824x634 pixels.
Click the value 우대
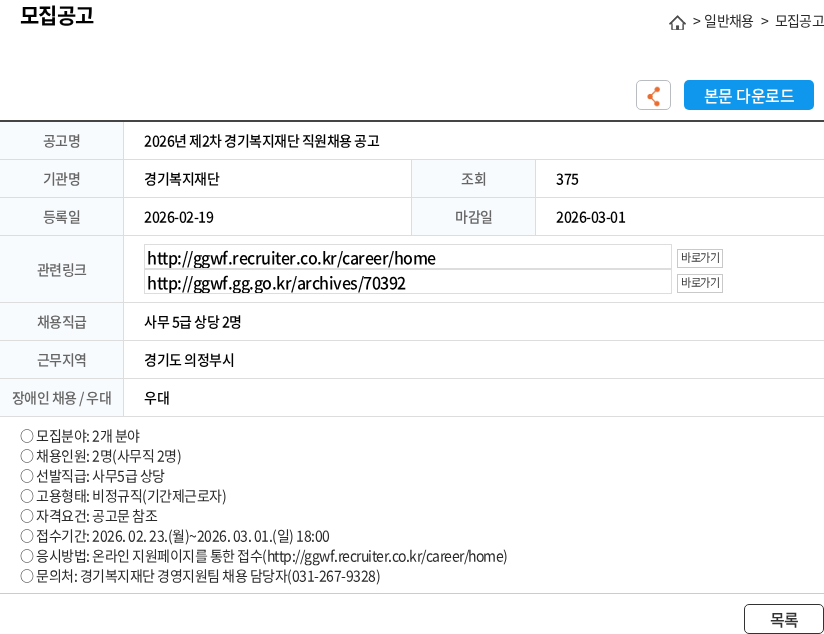coord(157,398)
